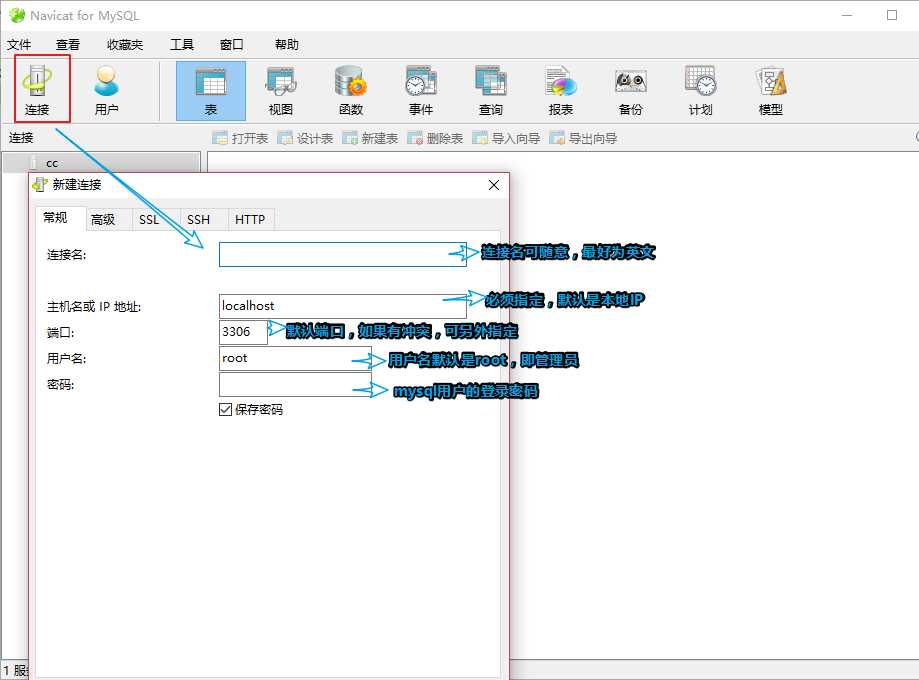Image resolution: width=919 pixels, height=680 pixels.
Task: Open the 事件 (Event) toolbar icon
Action: [x=421, y=91]
